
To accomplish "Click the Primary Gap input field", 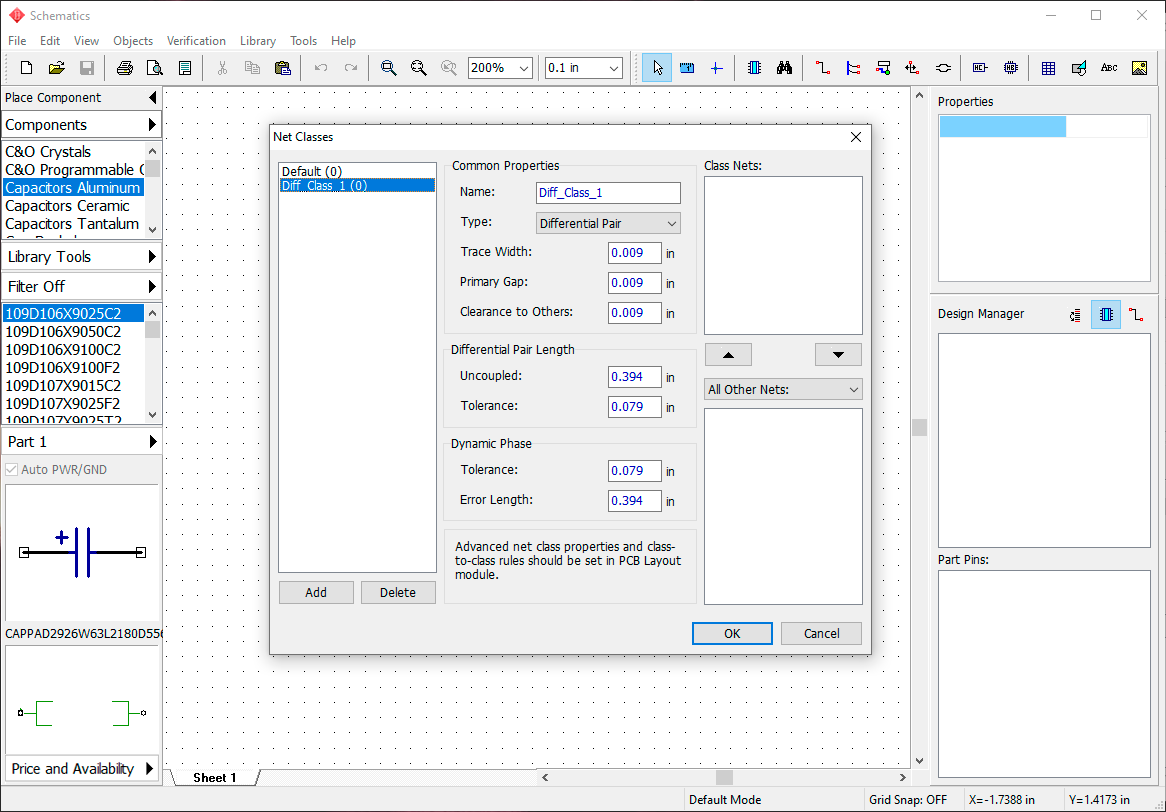I will click(x=634, y=283).
